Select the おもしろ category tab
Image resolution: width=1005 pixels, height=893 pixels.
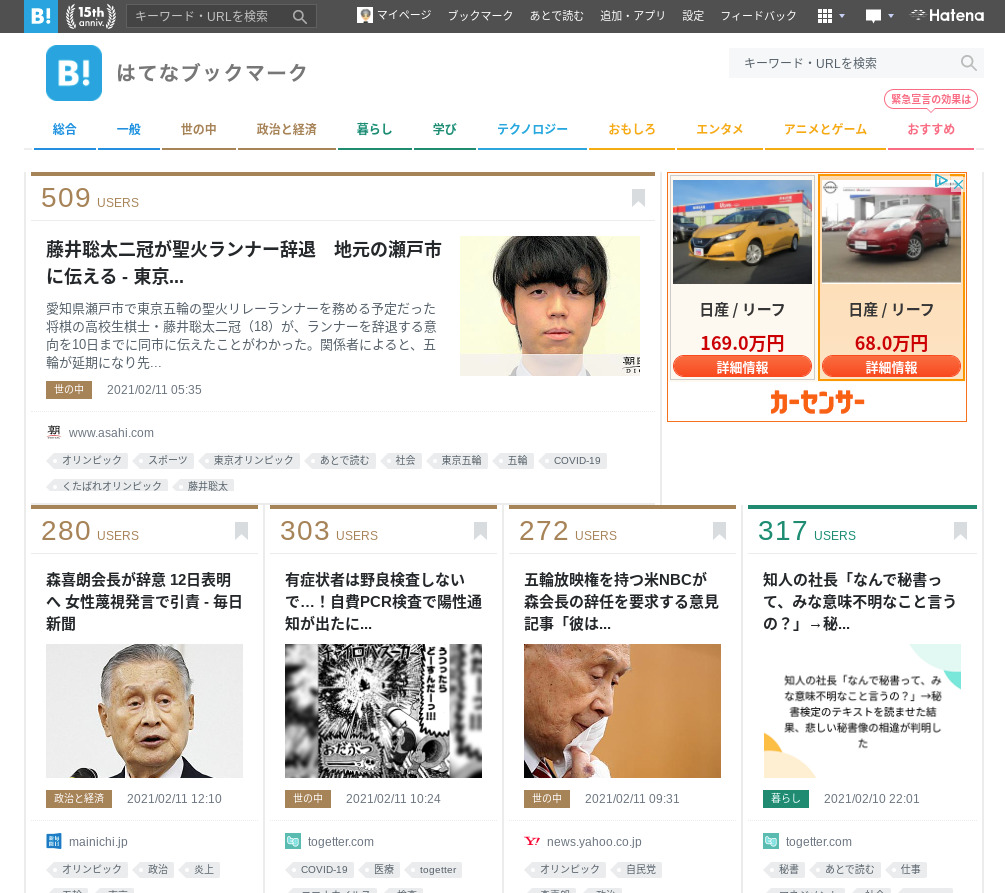632,129
